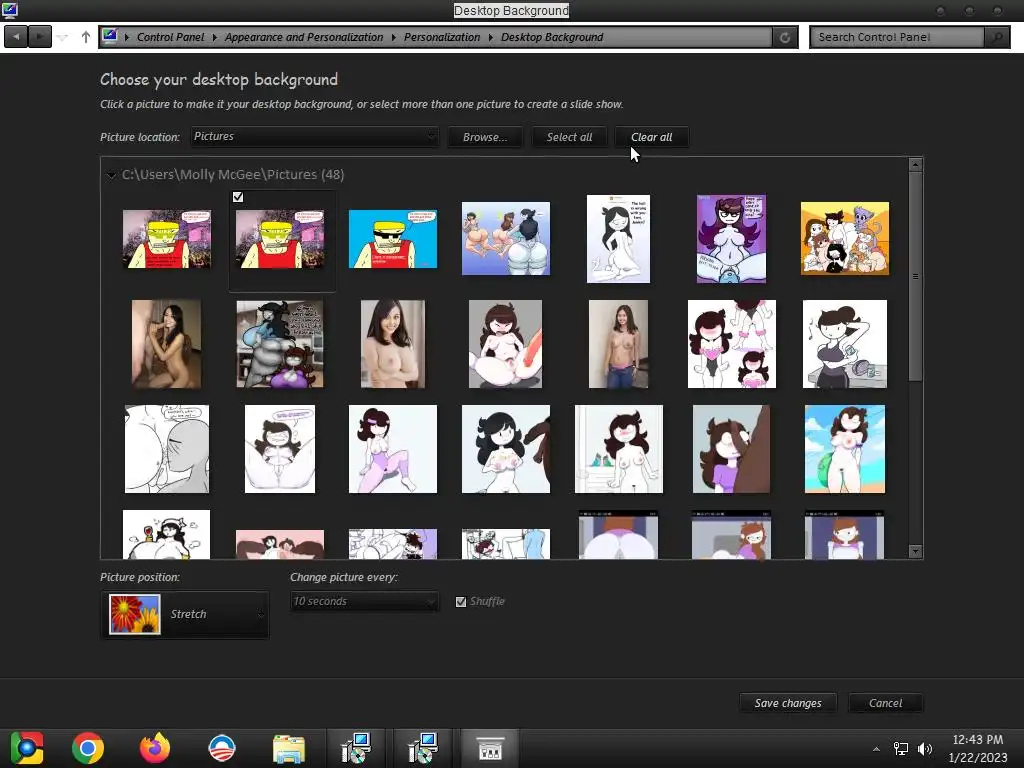This screenshot has height=768, width=1024.
Task: Launch Firefox from the taskbar
Action: [x=155, y=748]
